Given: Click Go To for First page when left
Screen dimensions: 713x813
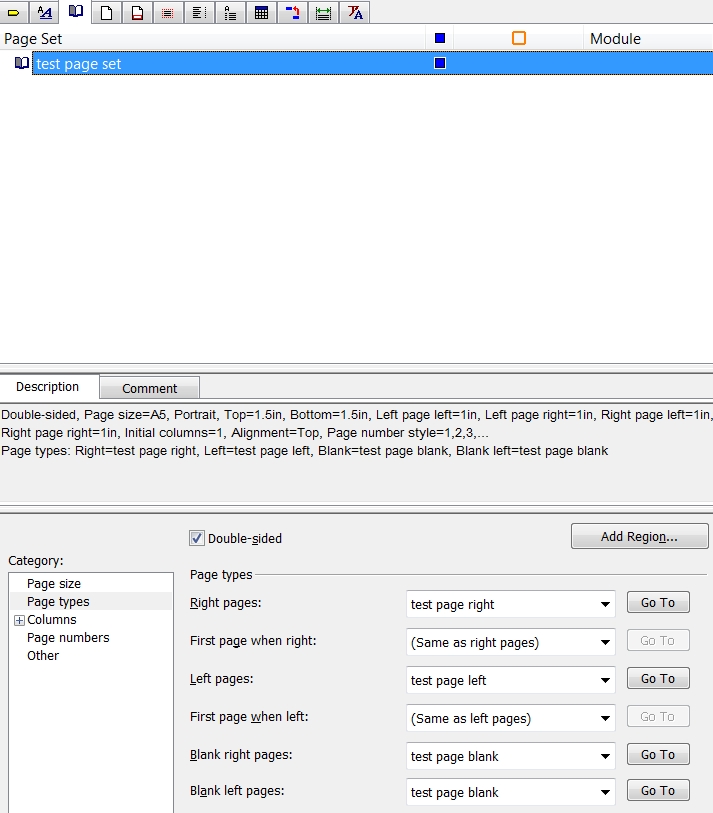Looking at the screenshot, I should coord(658,717).
